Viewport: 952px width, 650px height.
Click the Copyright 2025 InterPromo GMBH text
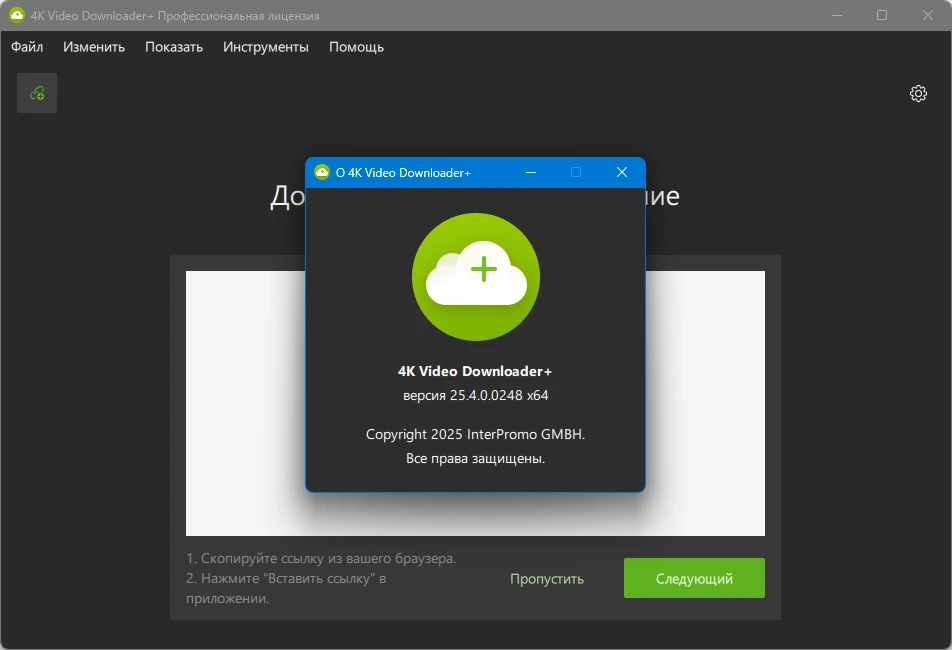tap(475, 435)
